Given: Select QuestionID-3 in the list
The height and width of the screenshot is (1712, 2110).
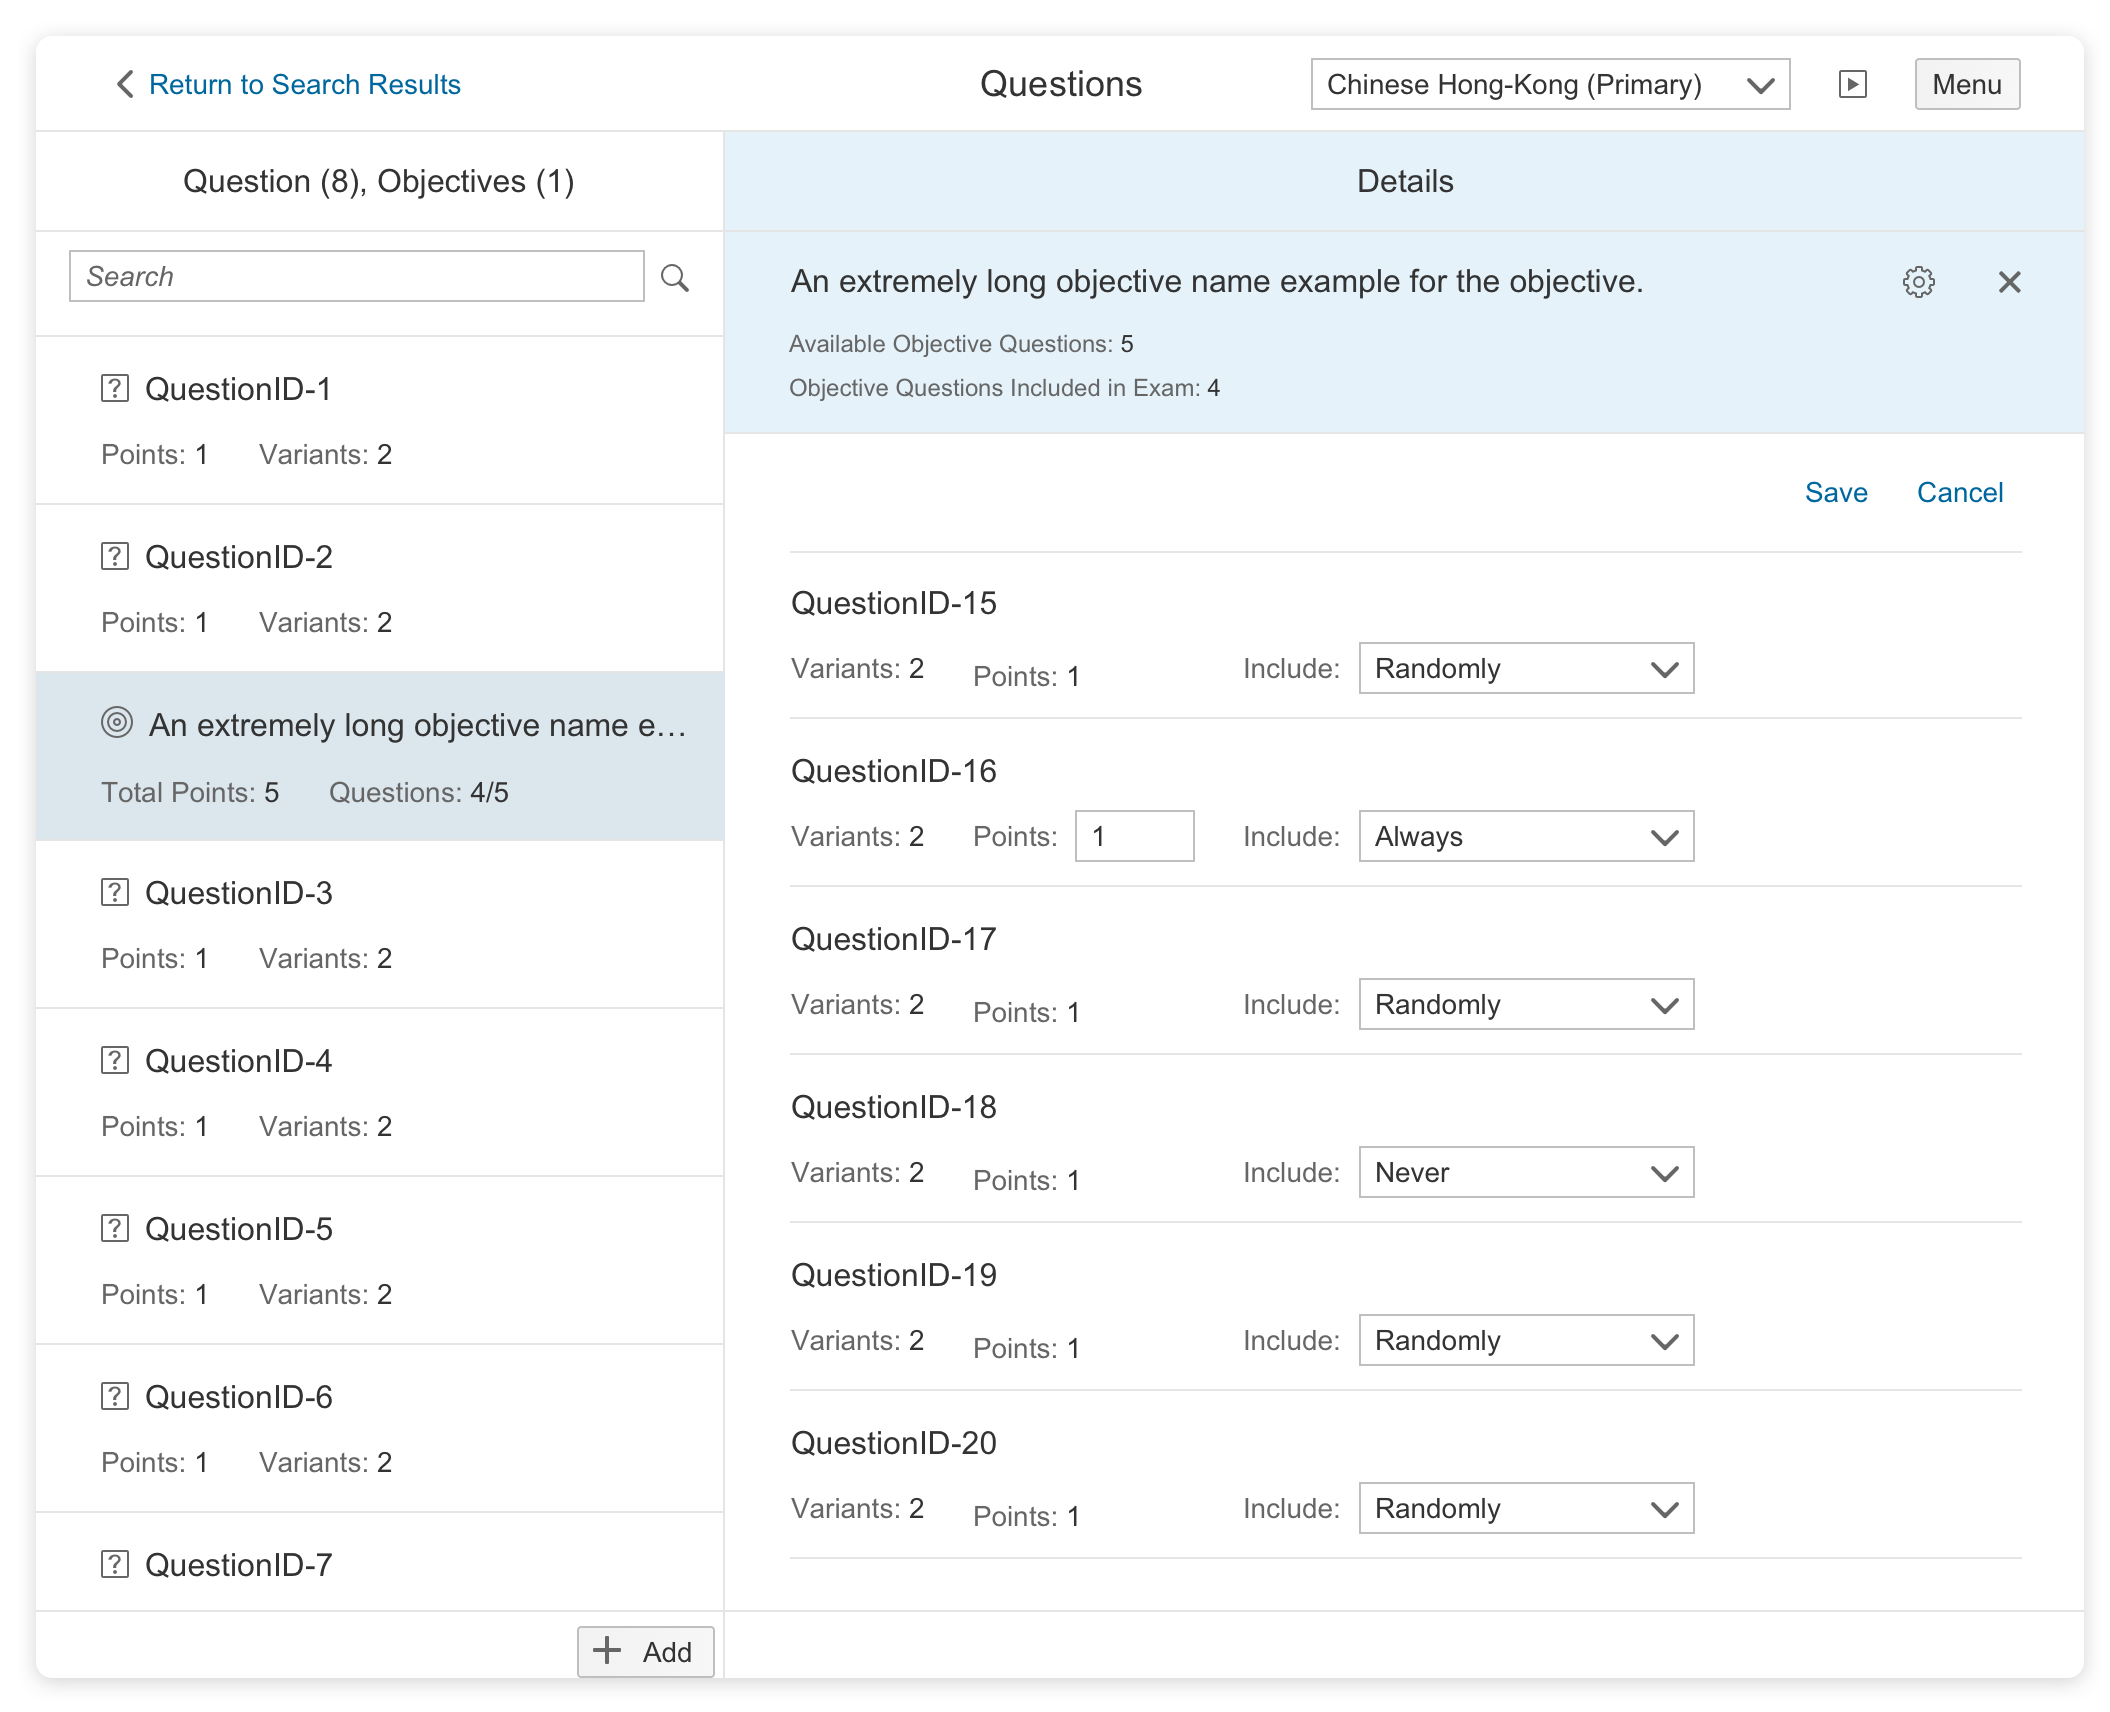Looking at the screenshot, I should (238, 893).
